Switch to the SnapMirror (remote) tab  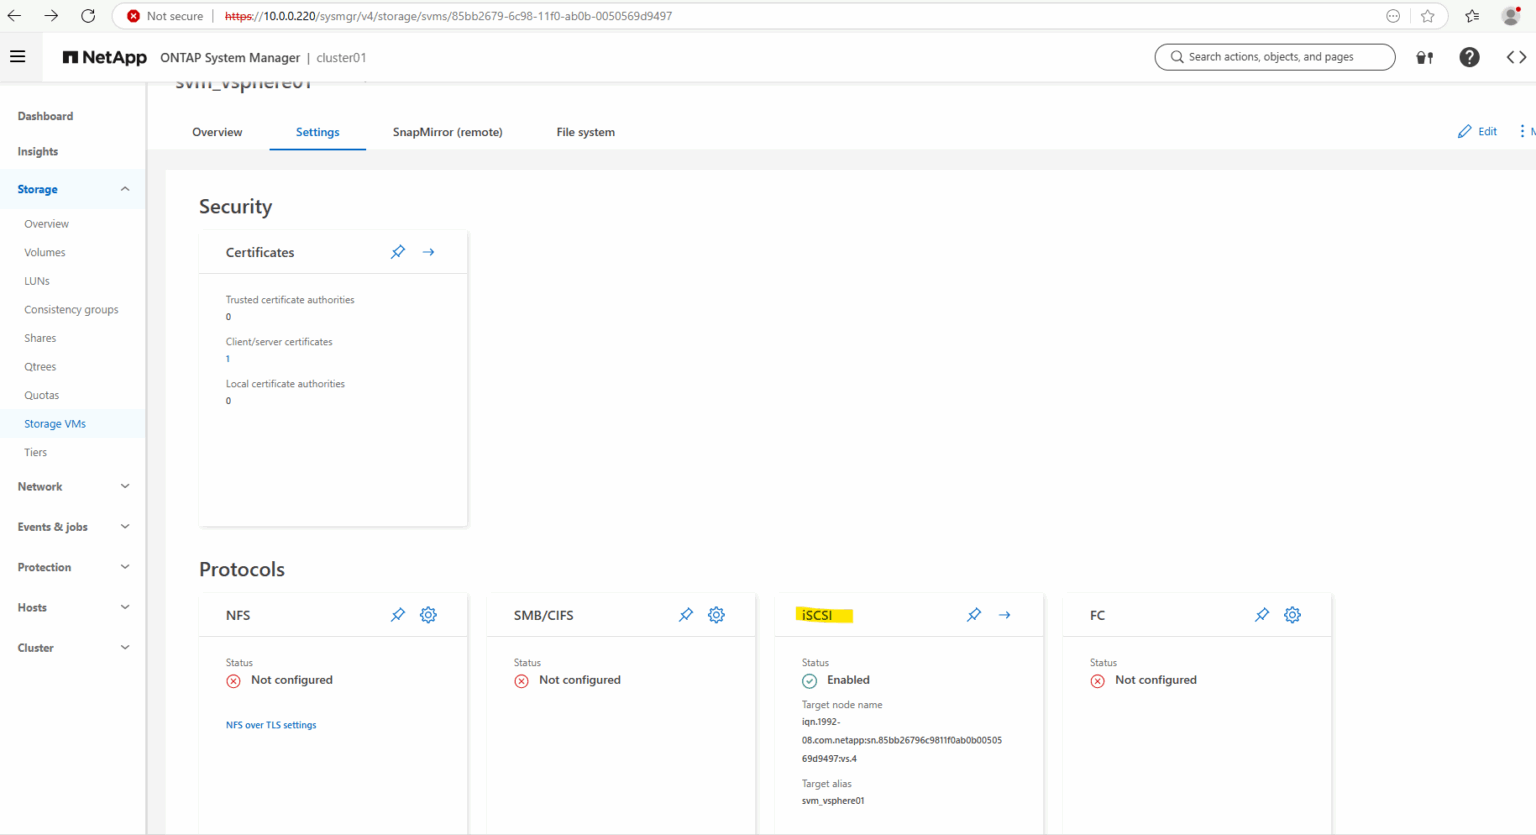(446, 131)
